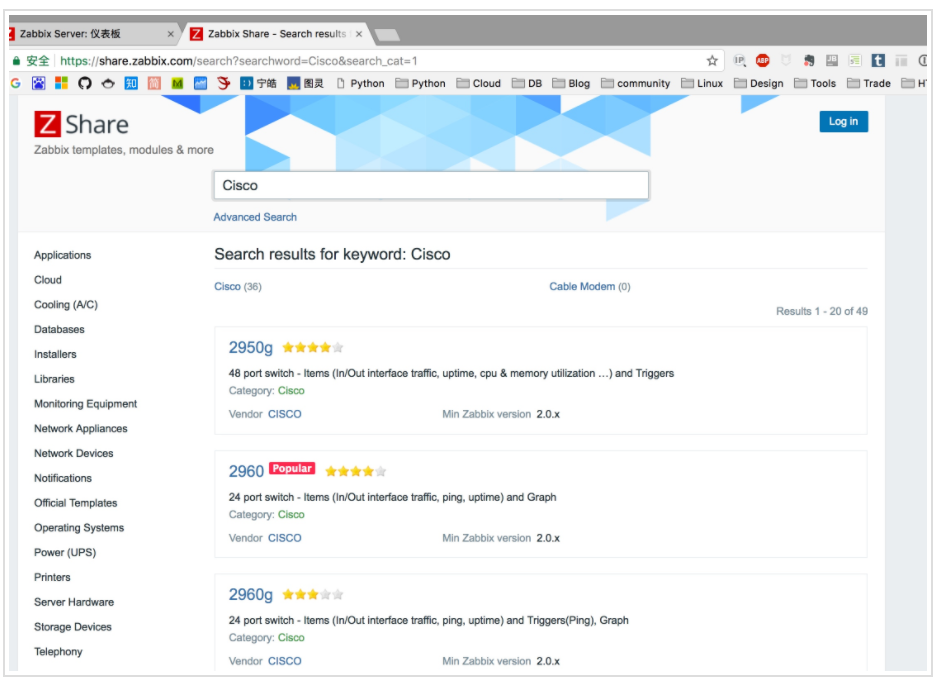Open the Microsoft four-color bookmark icon
The image size is (936, 682).
(61, 83)
